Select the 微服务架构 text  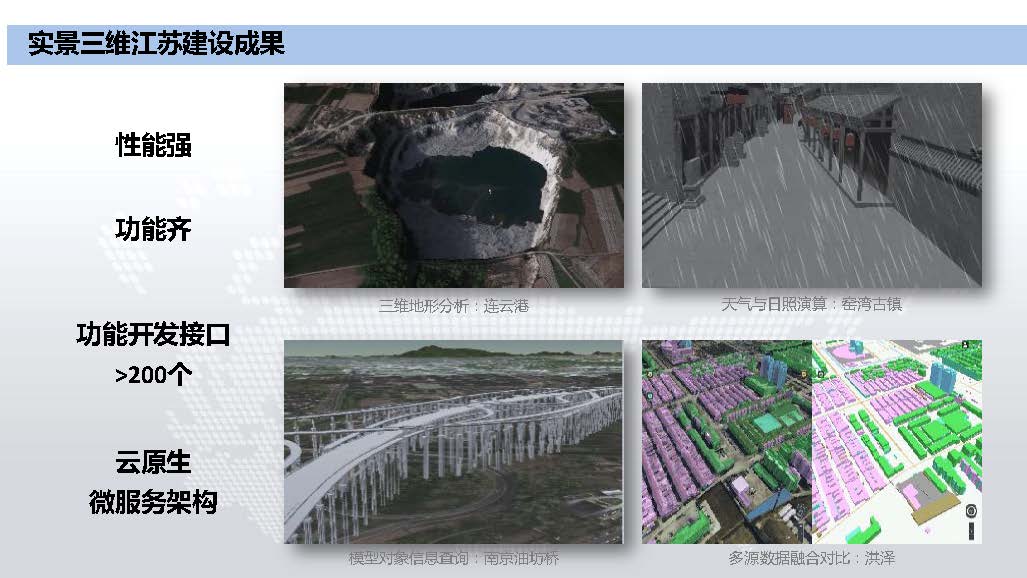[153, 503]
